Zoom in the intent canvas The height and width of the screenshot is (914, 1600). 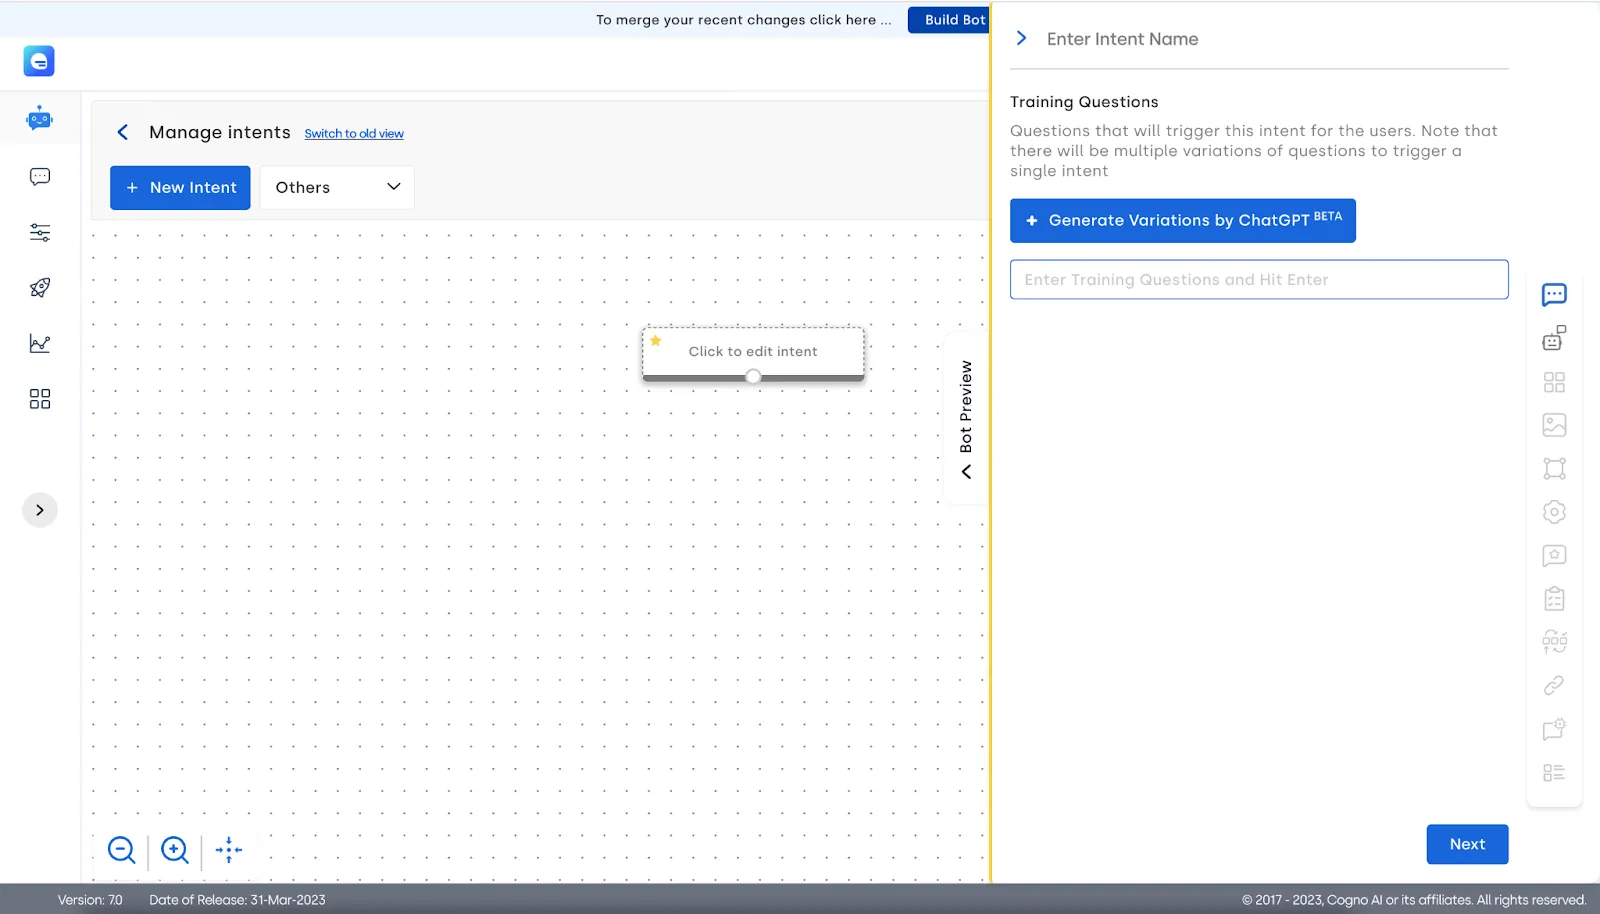[x=175, y=850]
